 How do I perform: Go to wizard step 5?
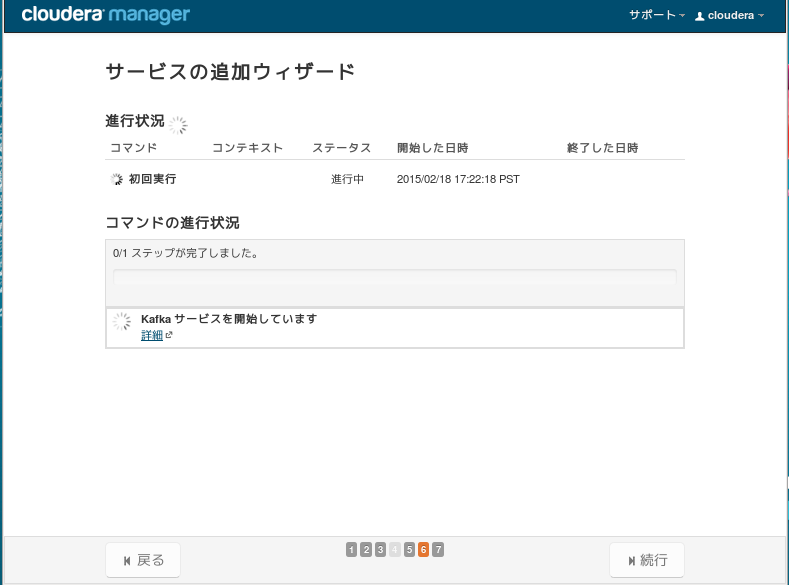(409, 550)
